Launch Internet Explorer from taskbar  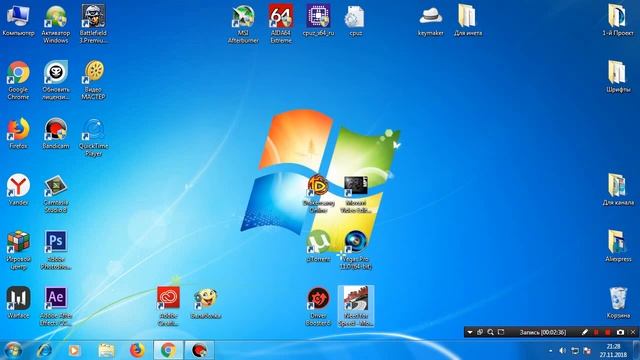[44, 350]
